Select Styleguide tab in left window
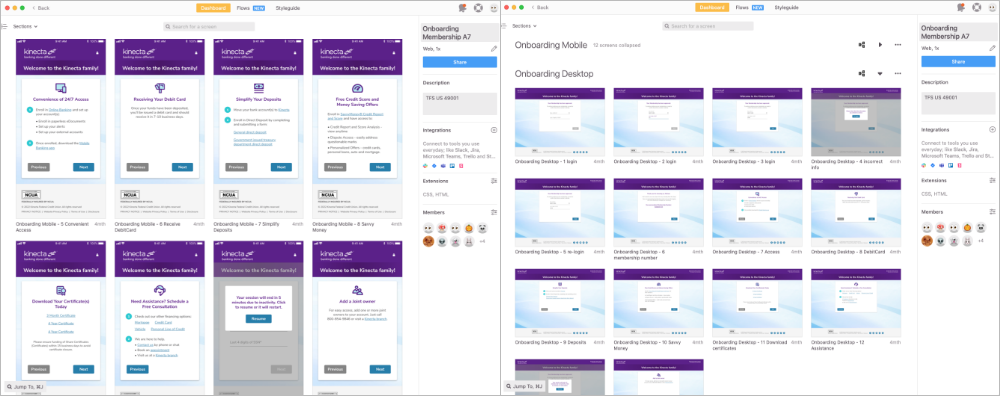Image resolution: width=1000 pixels, height=397 pixels. pyautogui.click(x=288, y=8)
